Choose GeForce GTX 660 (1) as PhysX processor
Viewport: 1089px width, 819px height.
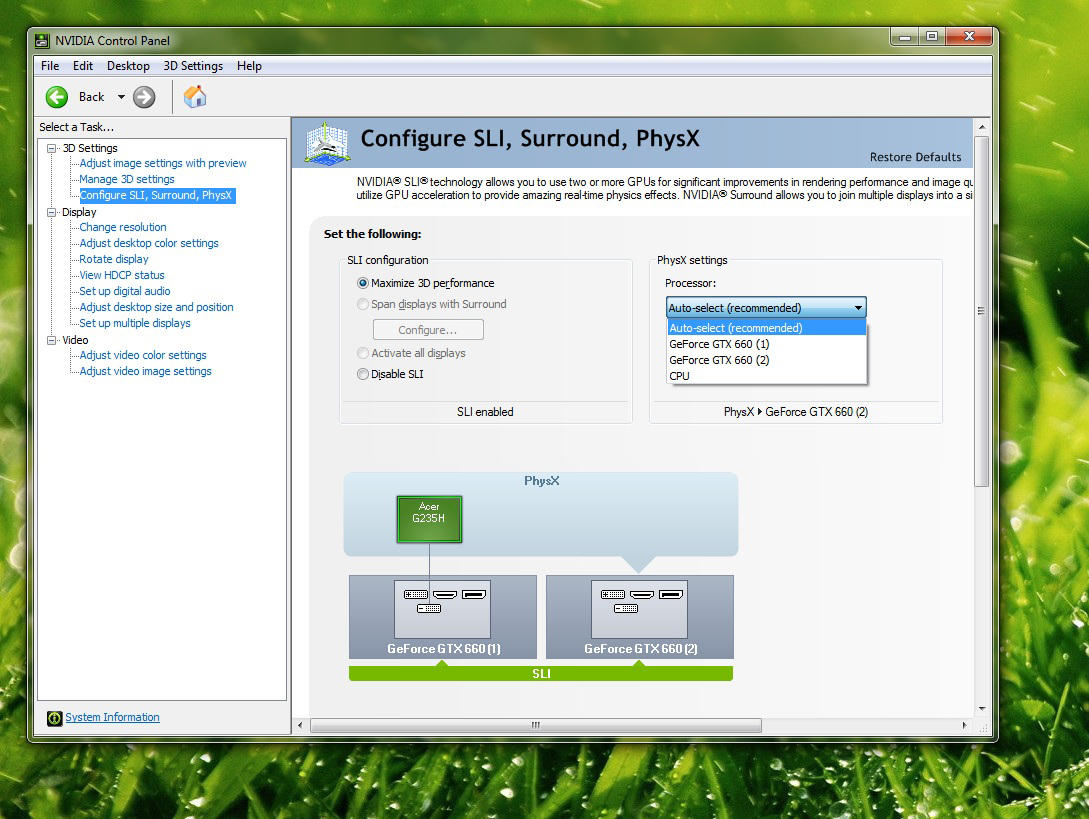[x=767, y=344]
